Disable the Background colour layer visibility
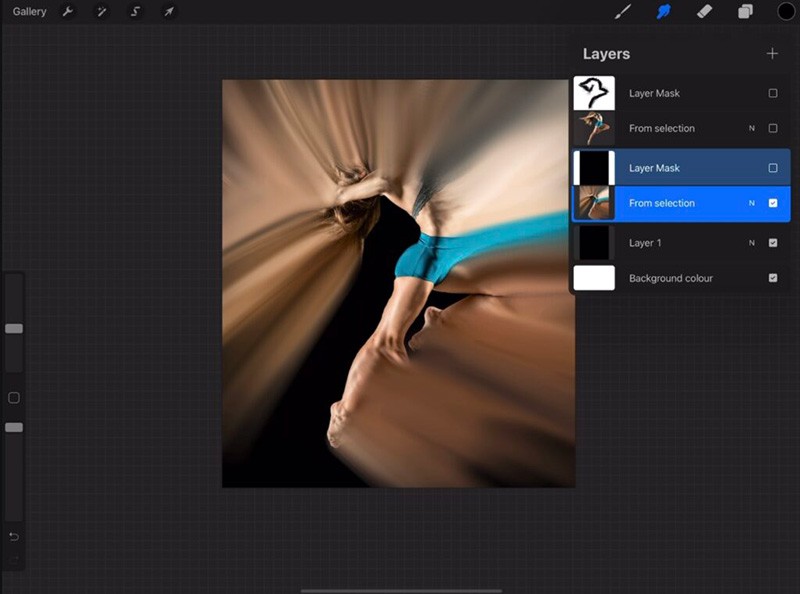The height and width of the screenshot is (594, 800). 772,278
